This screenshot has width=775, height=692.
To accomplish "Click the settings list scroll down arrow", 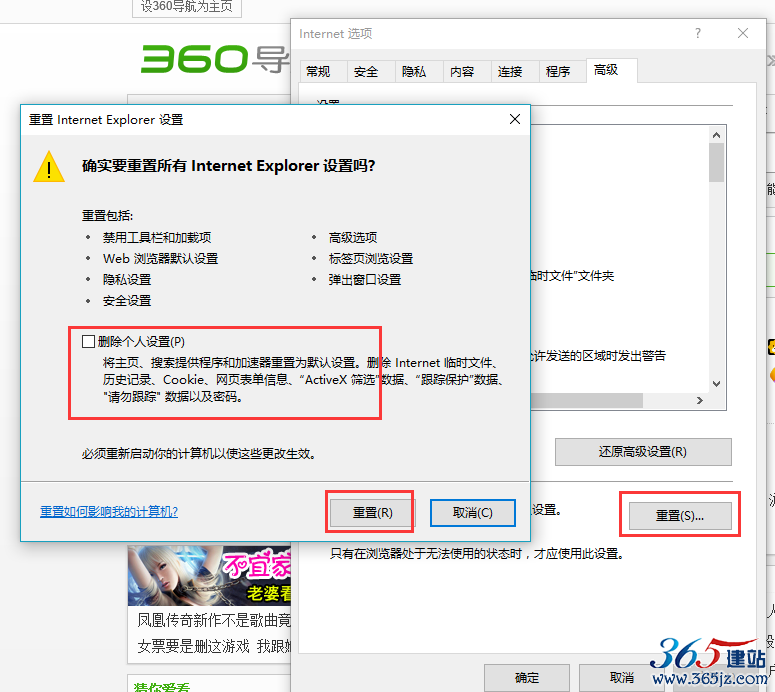I will tap(716, 384).
